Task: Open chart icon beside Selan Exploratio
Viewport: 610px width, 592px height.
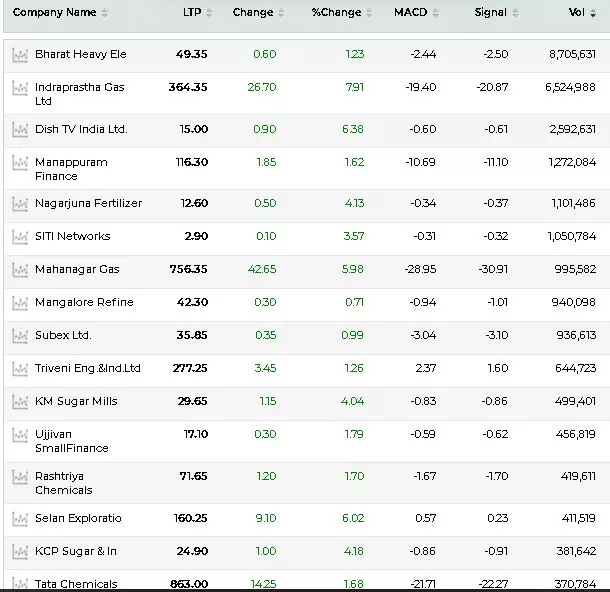Action: pos(19,519)
